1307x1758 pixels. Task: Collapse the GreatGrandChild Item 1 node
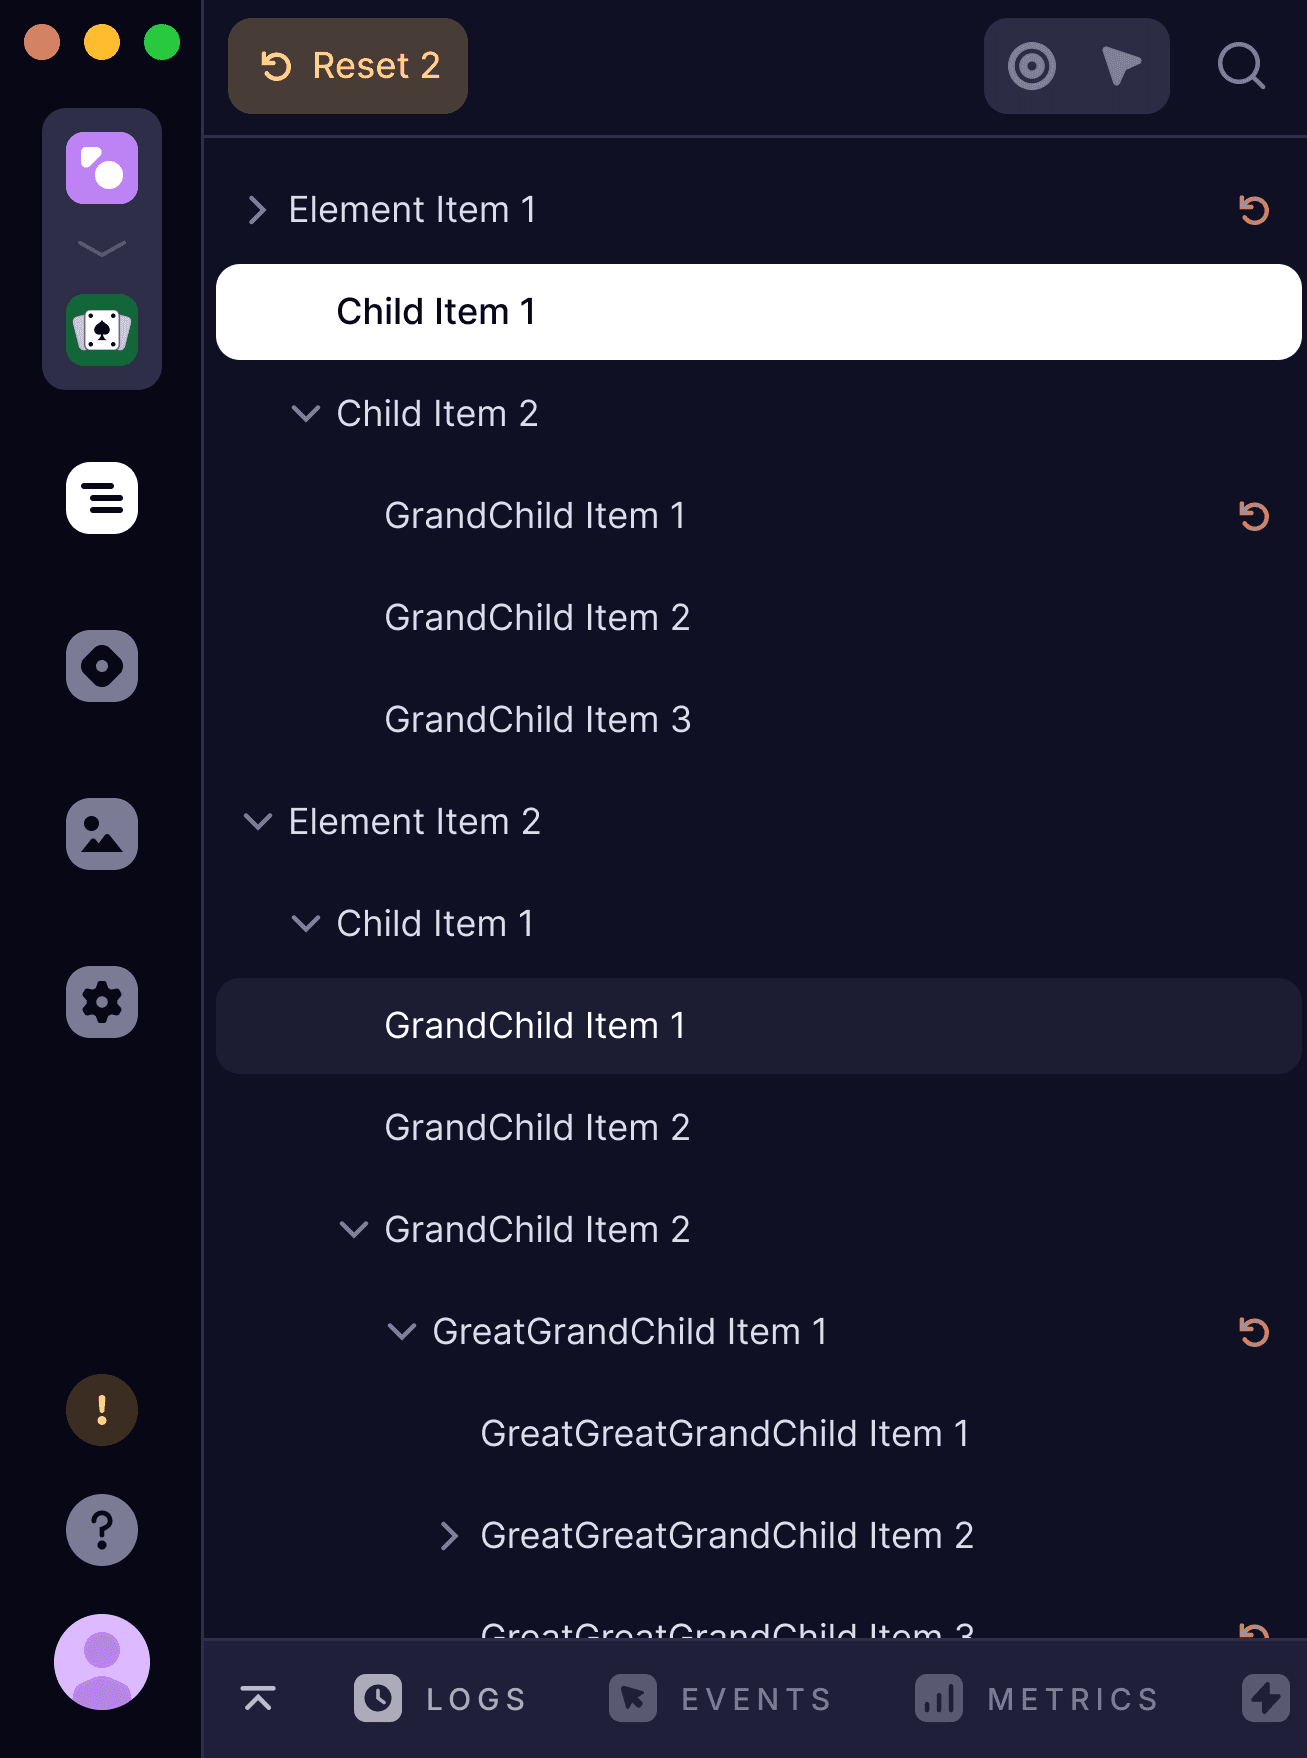point(401,1332)
